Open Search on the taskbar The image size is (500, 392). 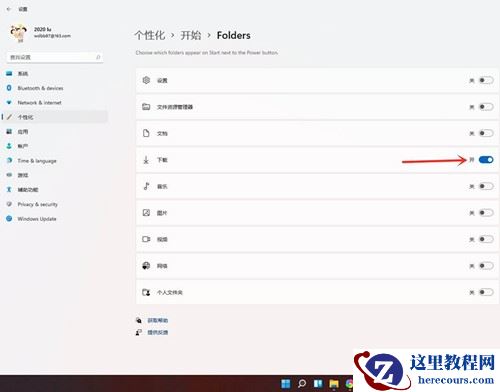click(302, 384)
